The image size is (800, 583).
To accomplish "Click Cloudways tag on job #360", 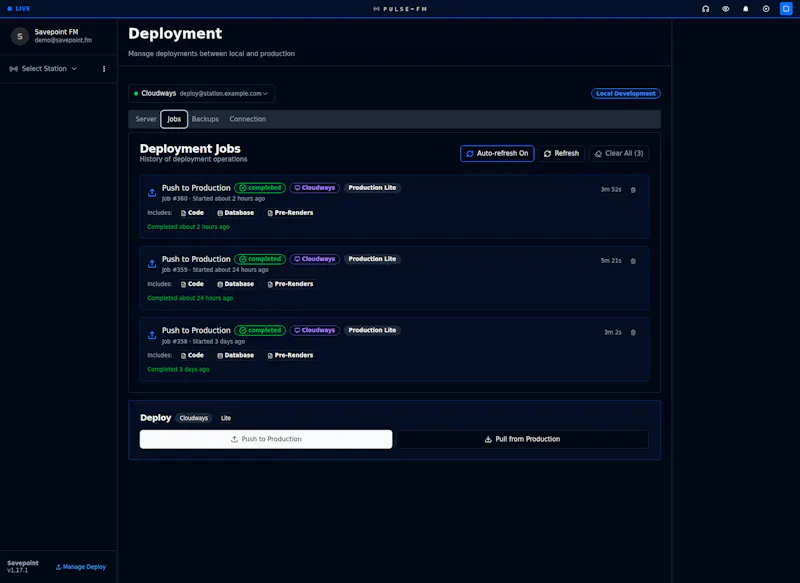I will (x=315, y=188).
